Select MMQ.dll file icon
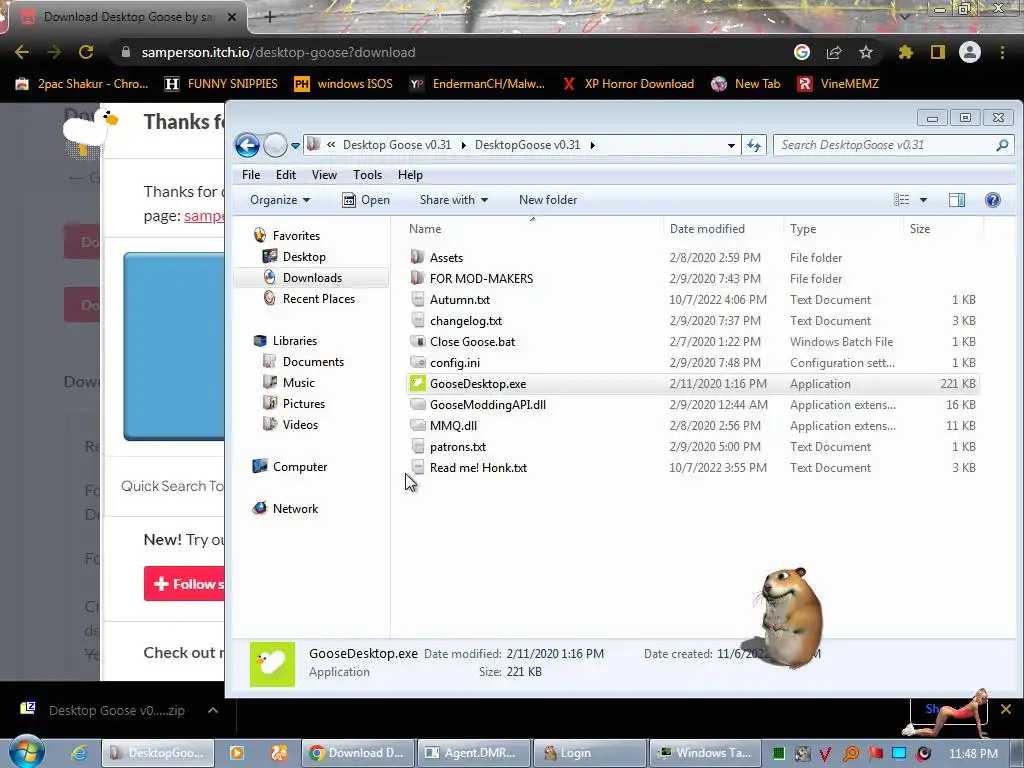Image resolution: width=1024 pixels, height=768 pixels. click(x=417, y=426)
